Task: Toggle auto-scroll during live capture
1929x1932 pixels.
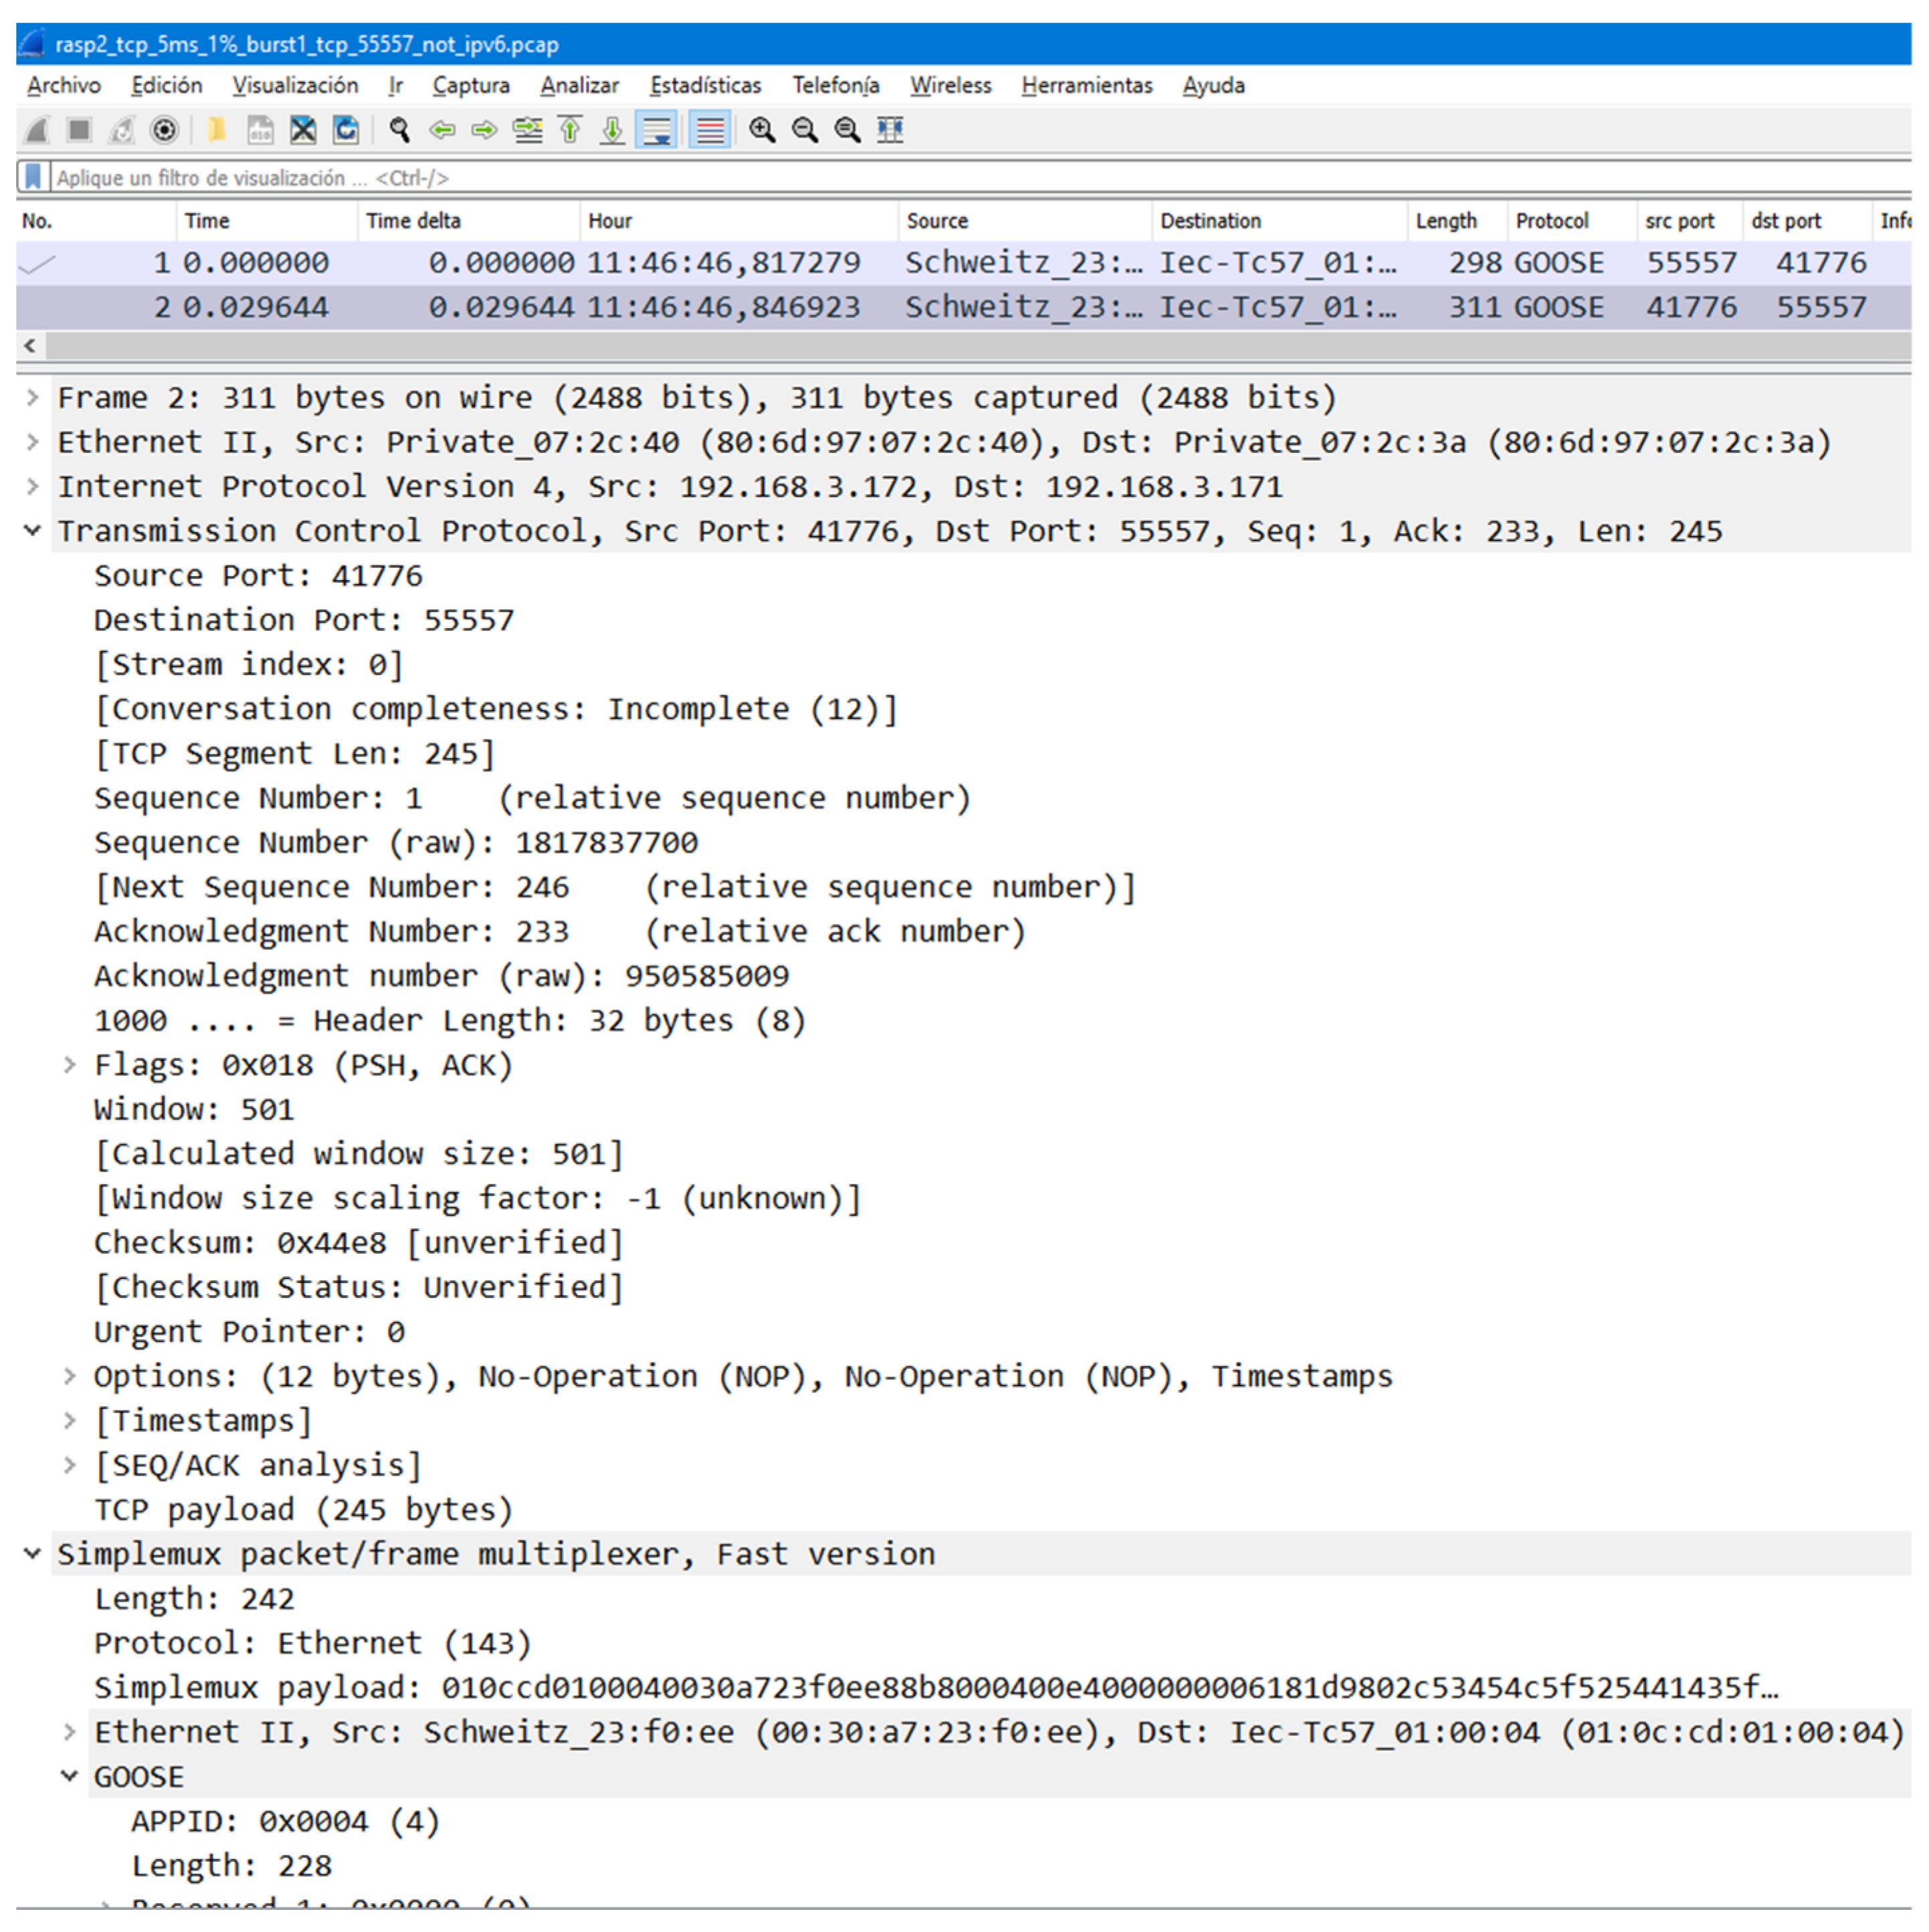Action: tap(657, 130)
